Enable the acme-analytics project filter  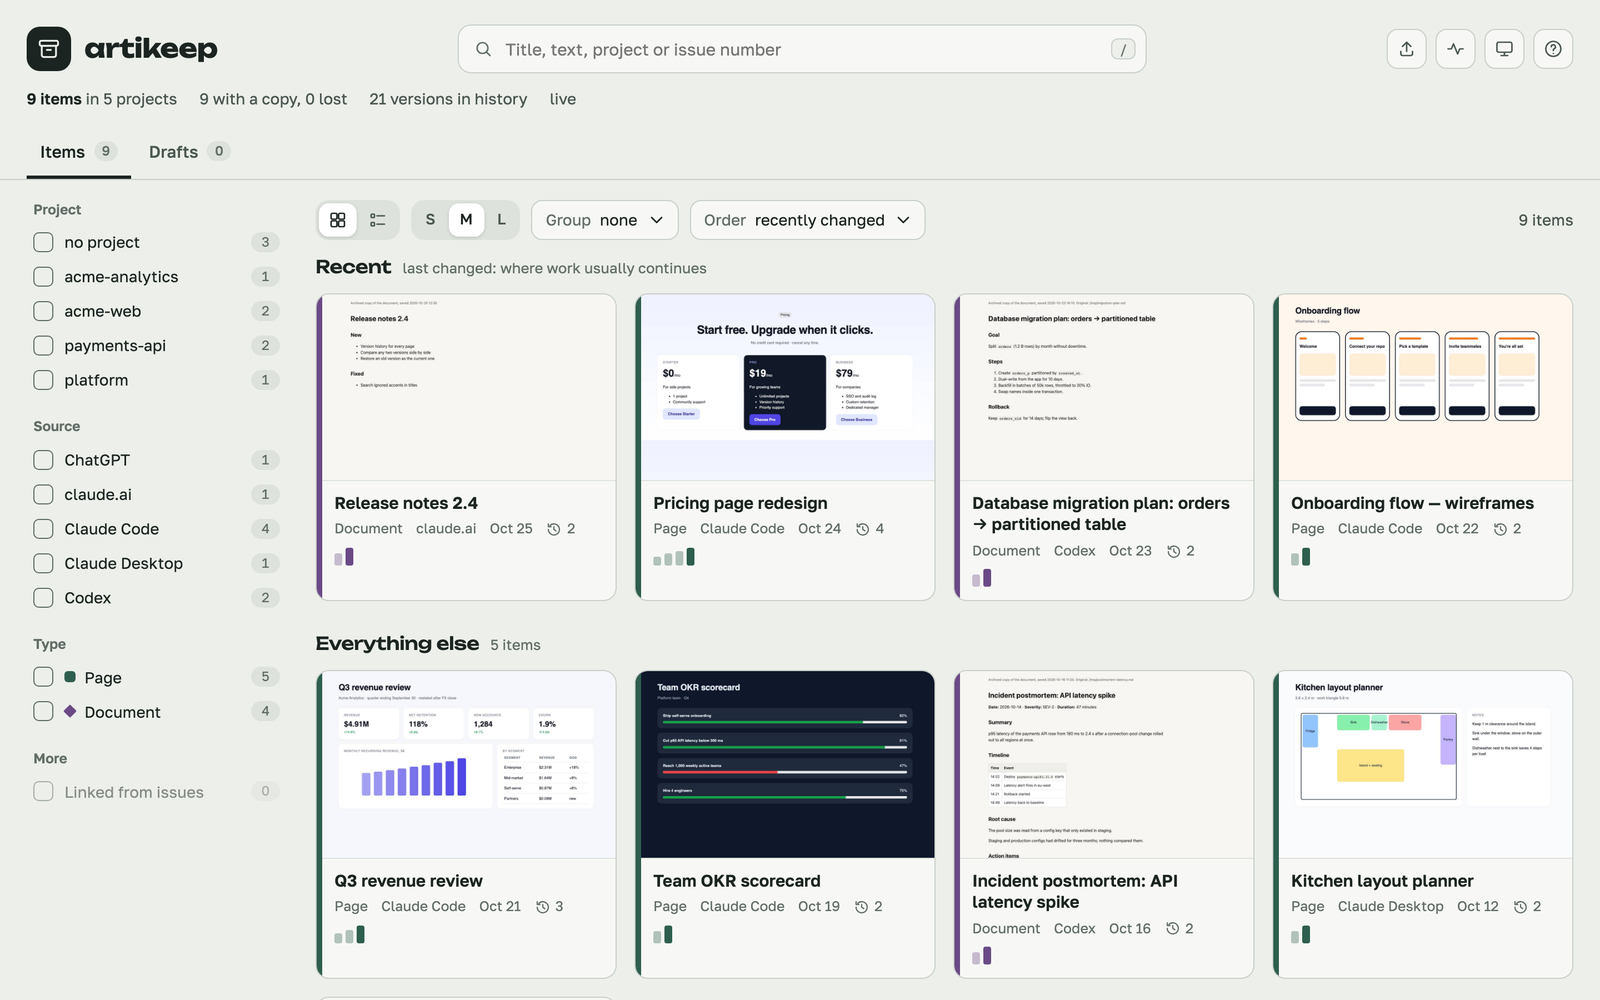[43, 277]
